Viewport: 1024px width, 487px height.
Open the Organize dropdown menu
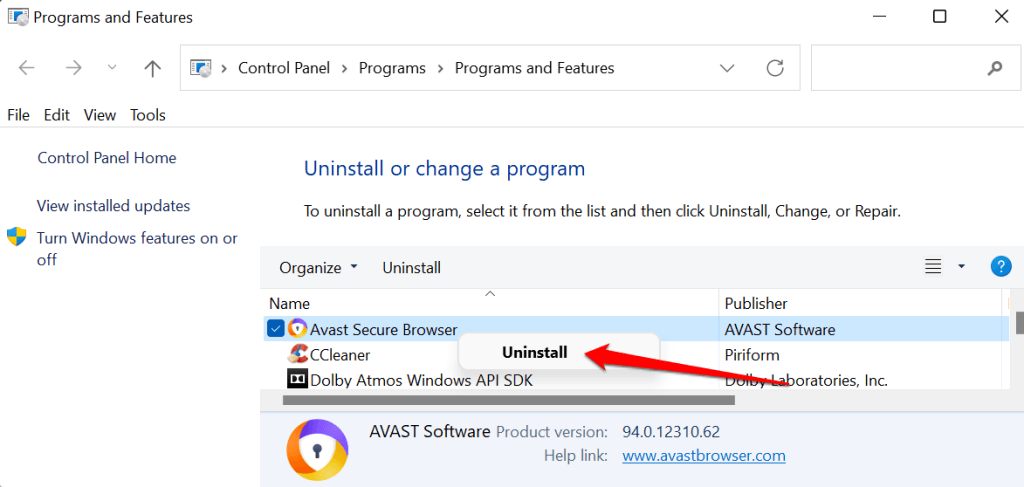point(318,268)
